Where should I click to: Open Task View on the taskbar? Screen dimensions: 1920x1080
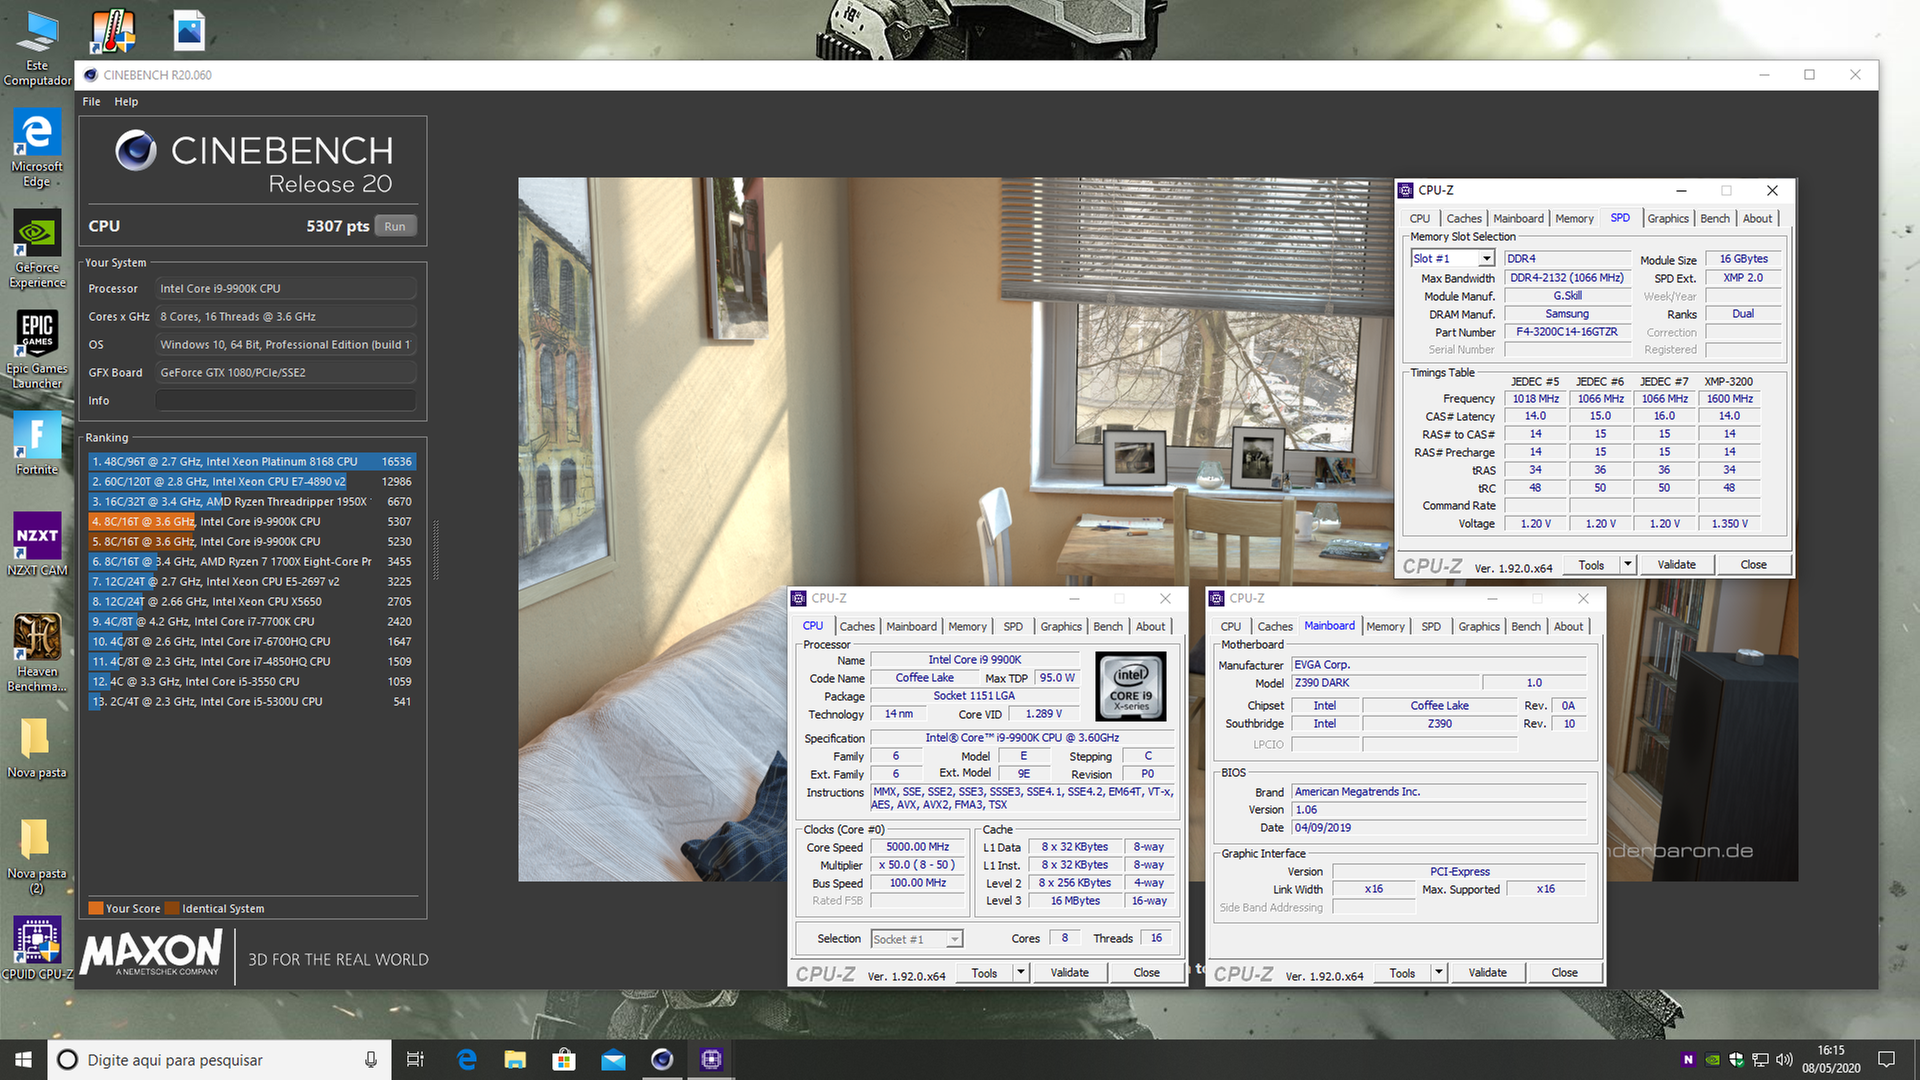pos(415,1060)
